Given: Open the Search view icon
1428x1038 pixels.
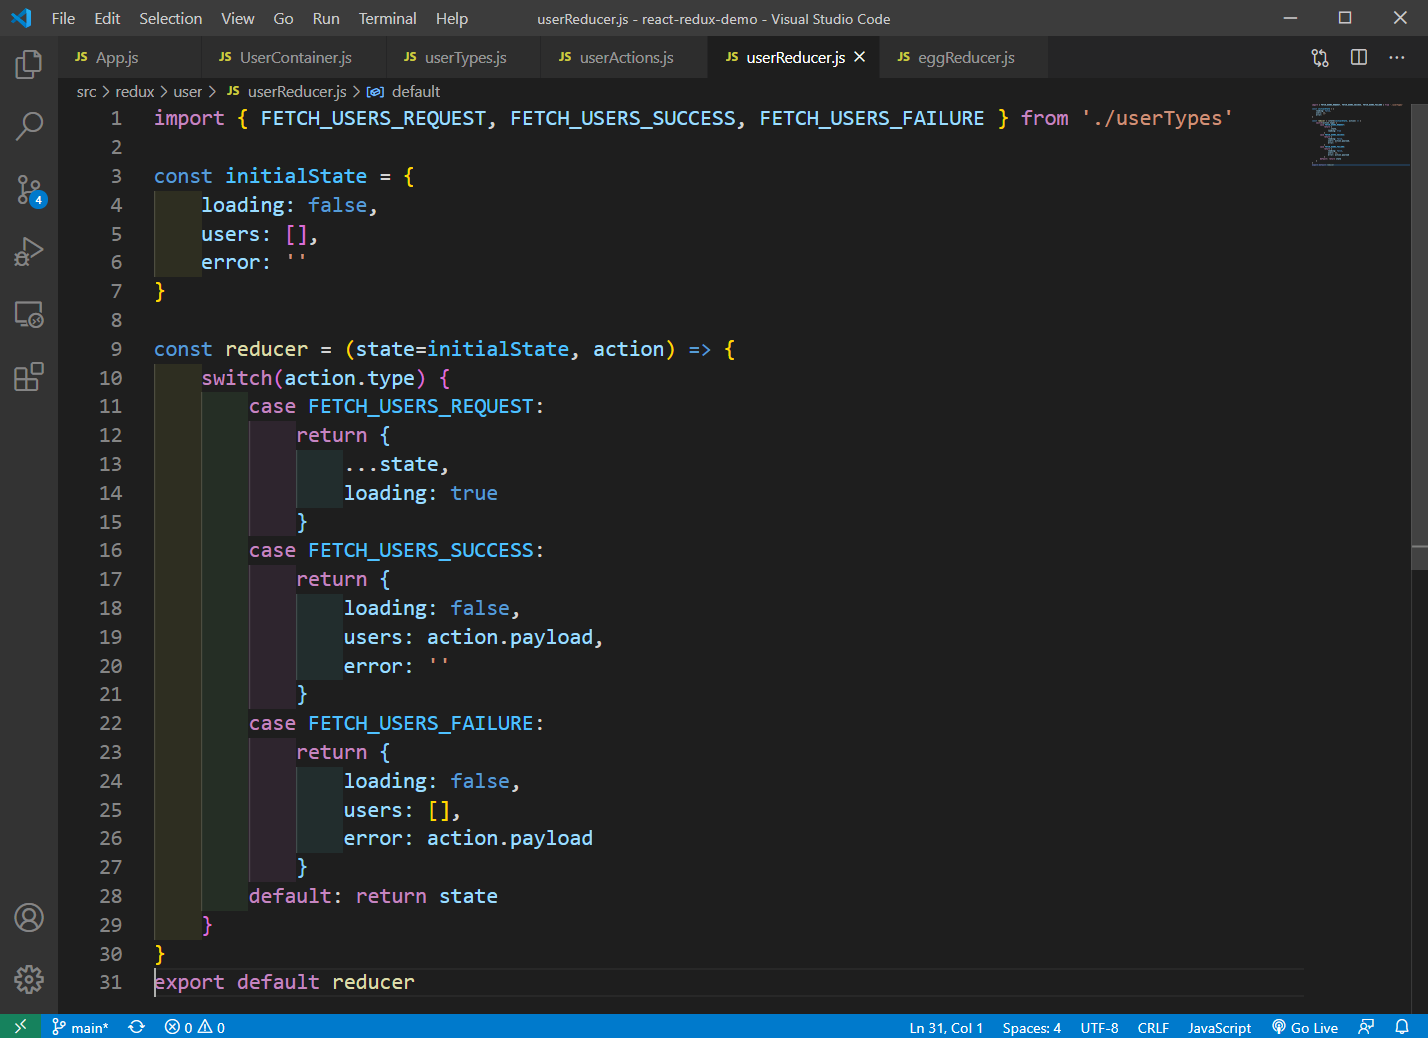Looking at the screenshot, I should point(29,126).
